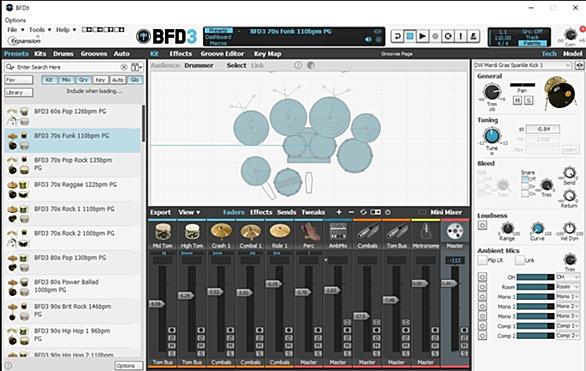The height and width of the screenshot is (371, 586).
Task: Select the Master channel icon in the mixer
Action: point(455,232)
